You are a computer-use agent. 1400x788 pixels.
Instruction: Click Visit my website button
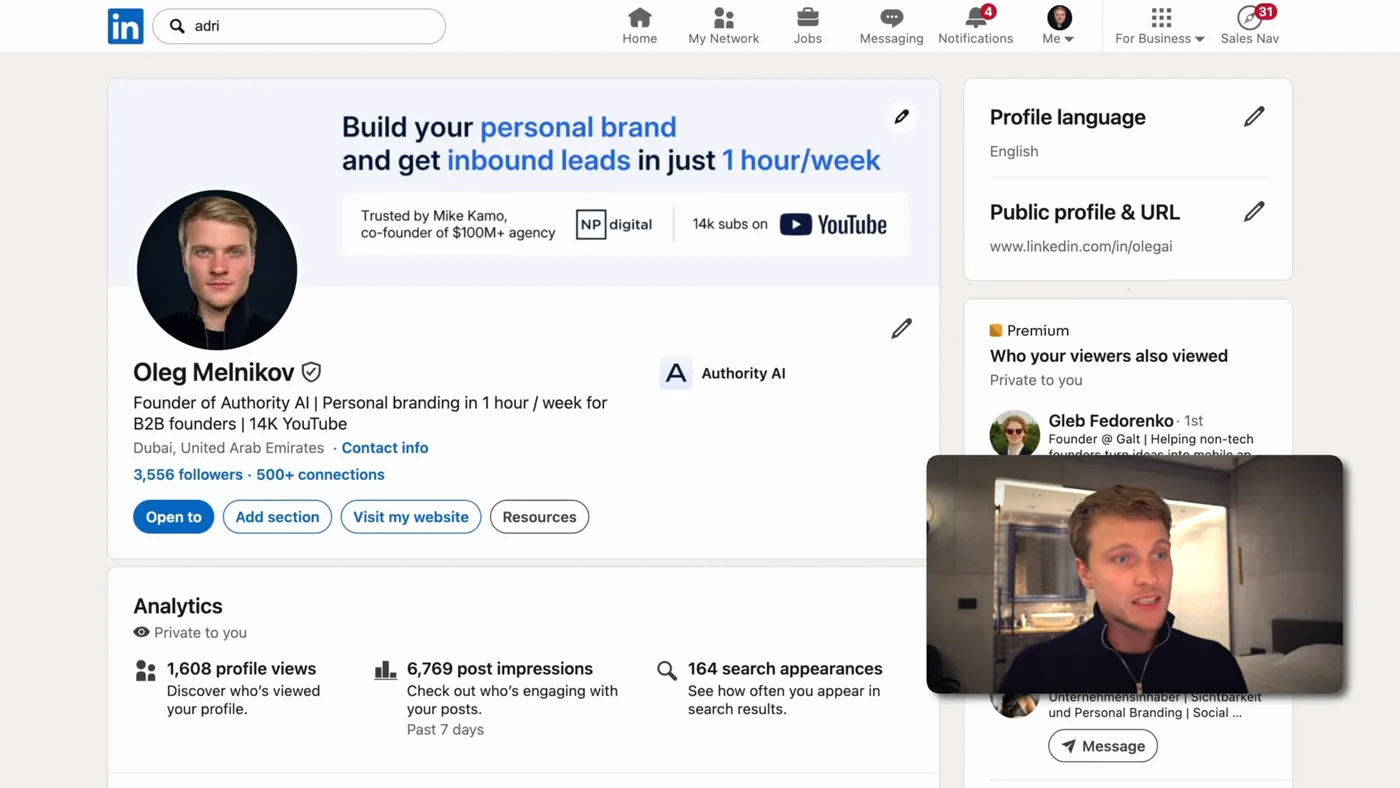411,517
